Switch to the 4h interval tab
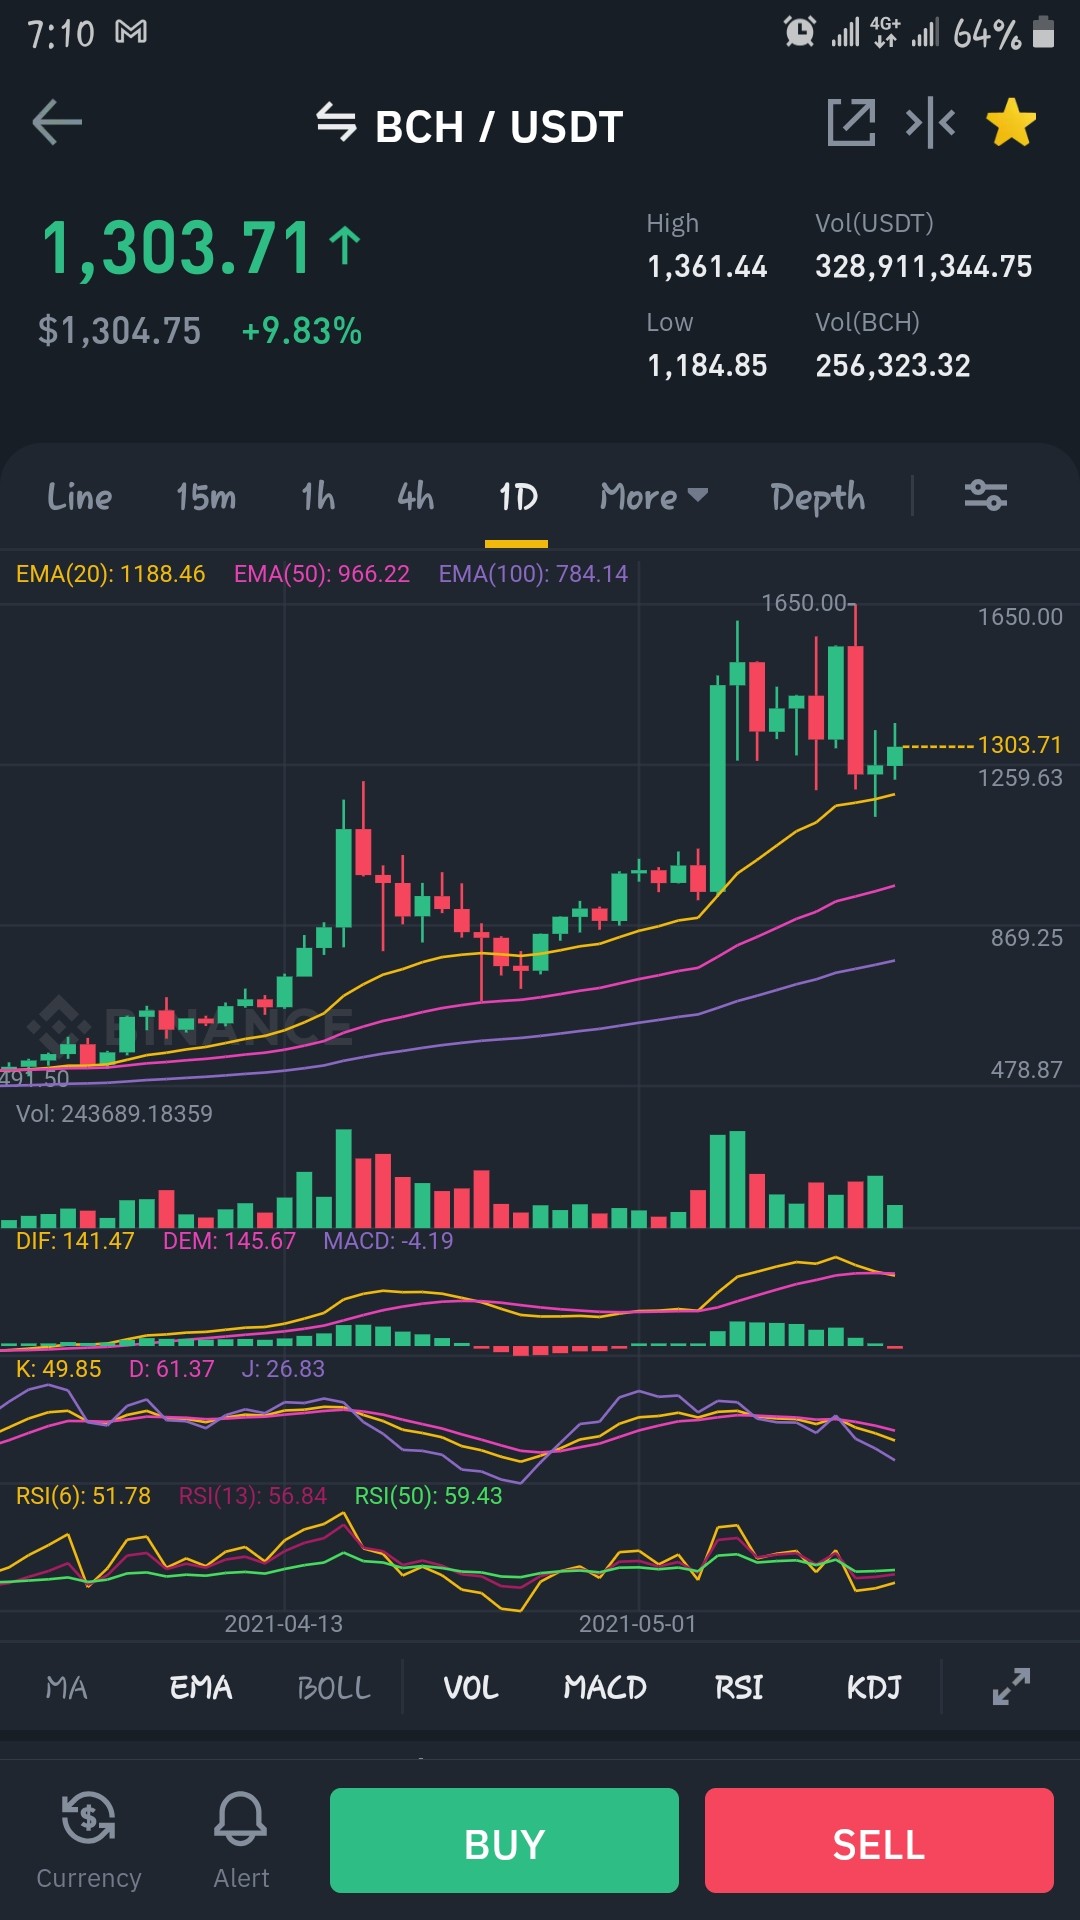 [415, 497]
